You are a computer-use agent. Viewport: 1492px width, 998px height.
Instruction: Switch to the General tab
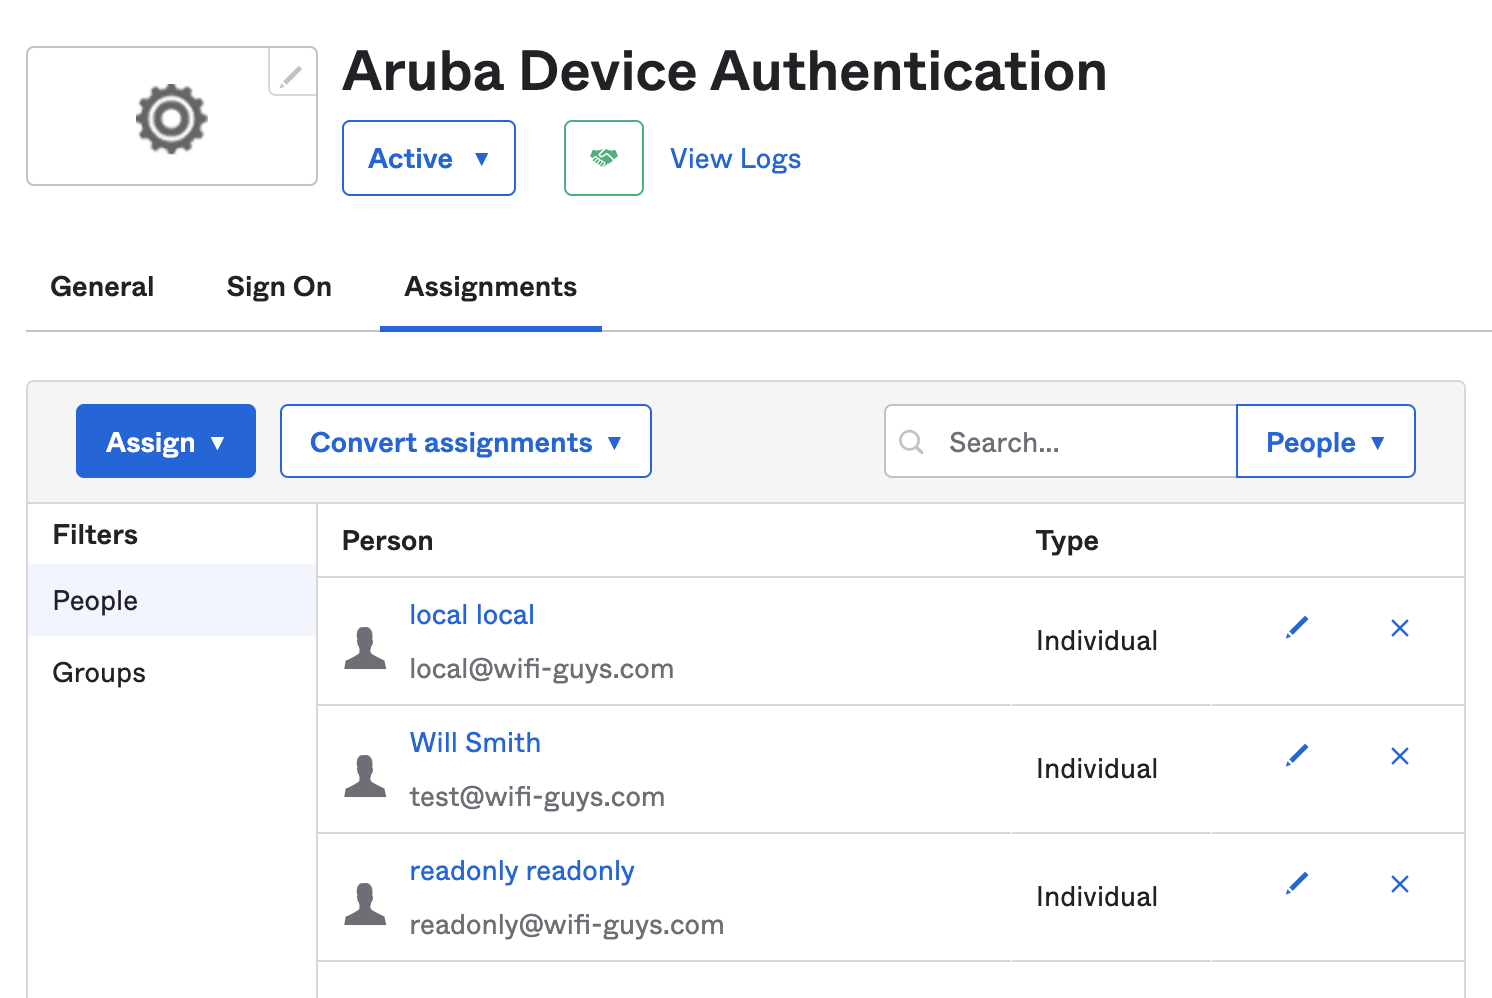(x=101, y=287)
